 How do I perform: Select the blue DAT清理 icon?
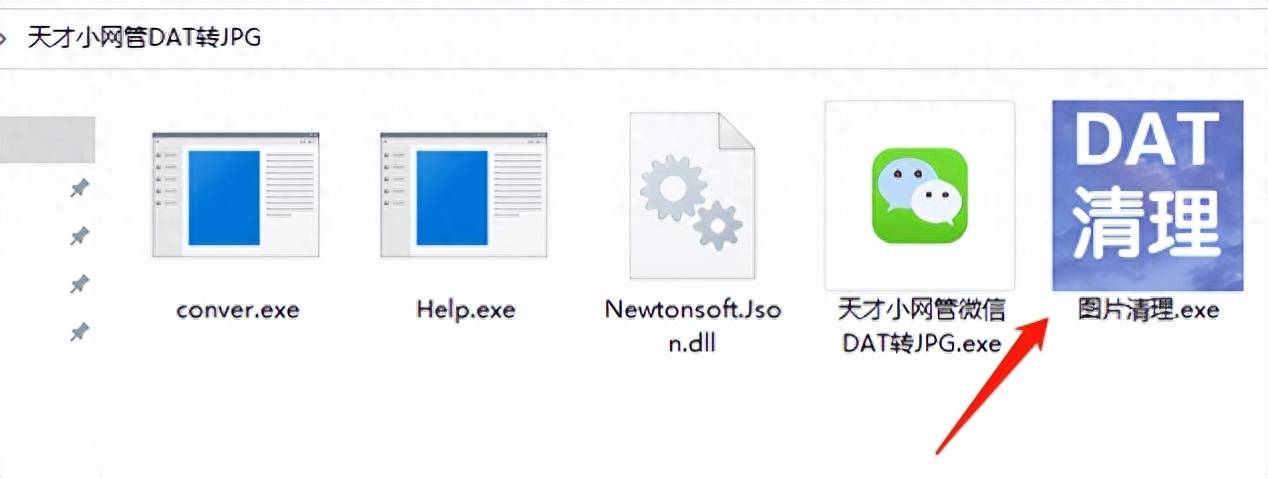pos(1147,195)
